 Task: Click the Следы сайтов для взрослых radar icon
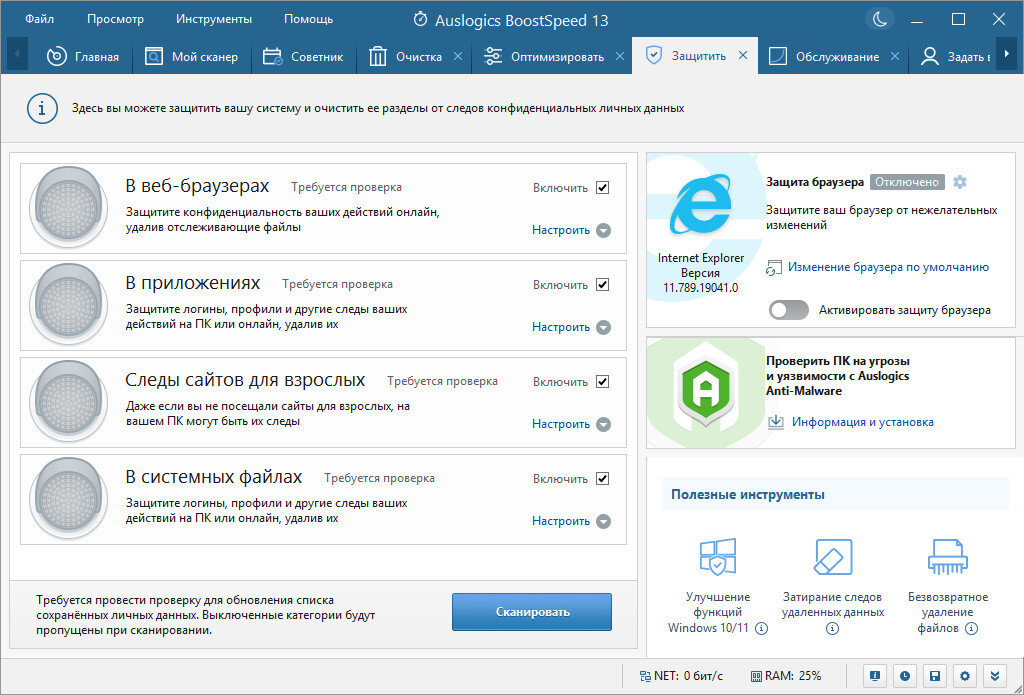[x=69, y=402]
